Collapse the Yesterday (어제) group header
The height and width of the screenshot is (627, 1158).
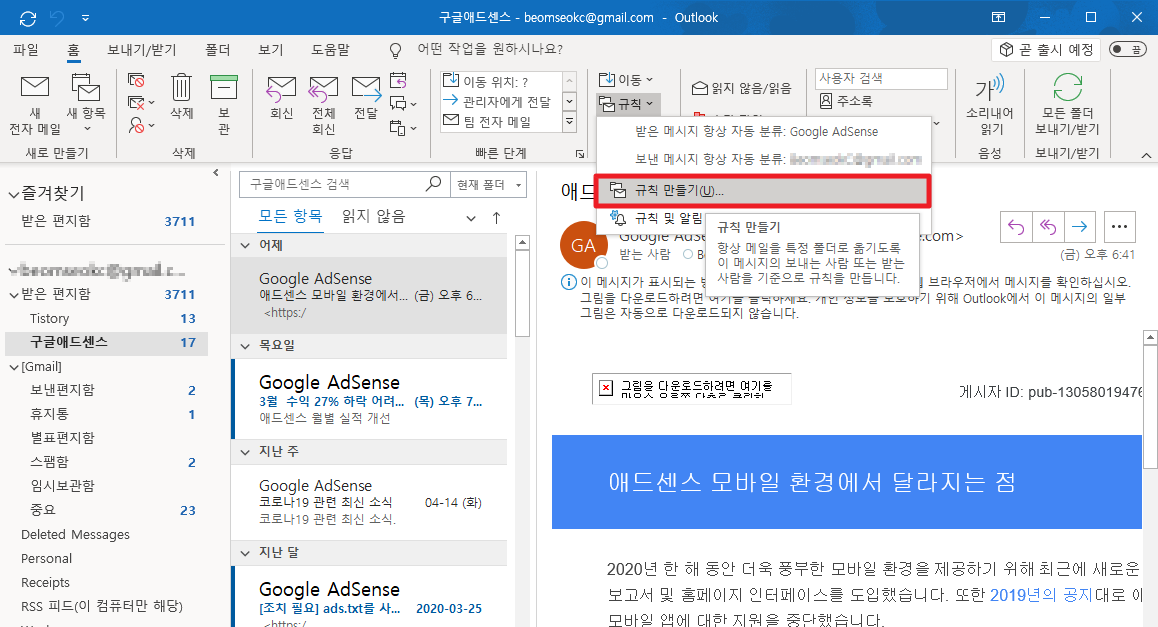(x=245, y=245)
